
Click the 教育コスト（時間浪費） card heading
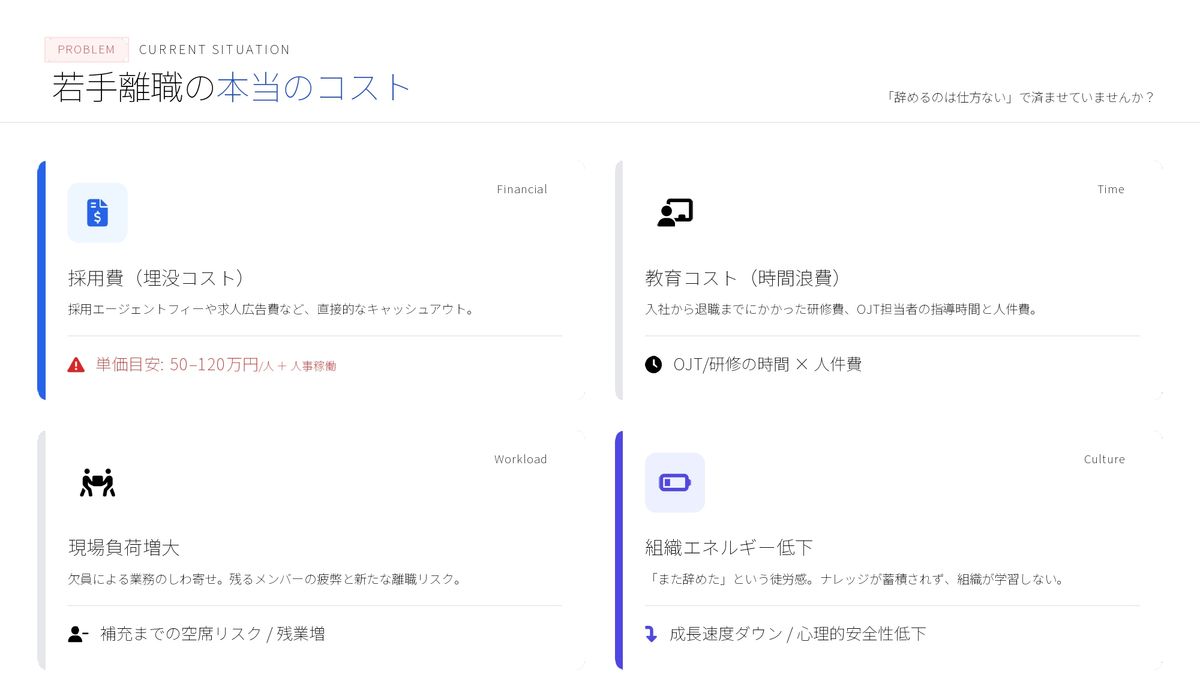click(743, 278)
